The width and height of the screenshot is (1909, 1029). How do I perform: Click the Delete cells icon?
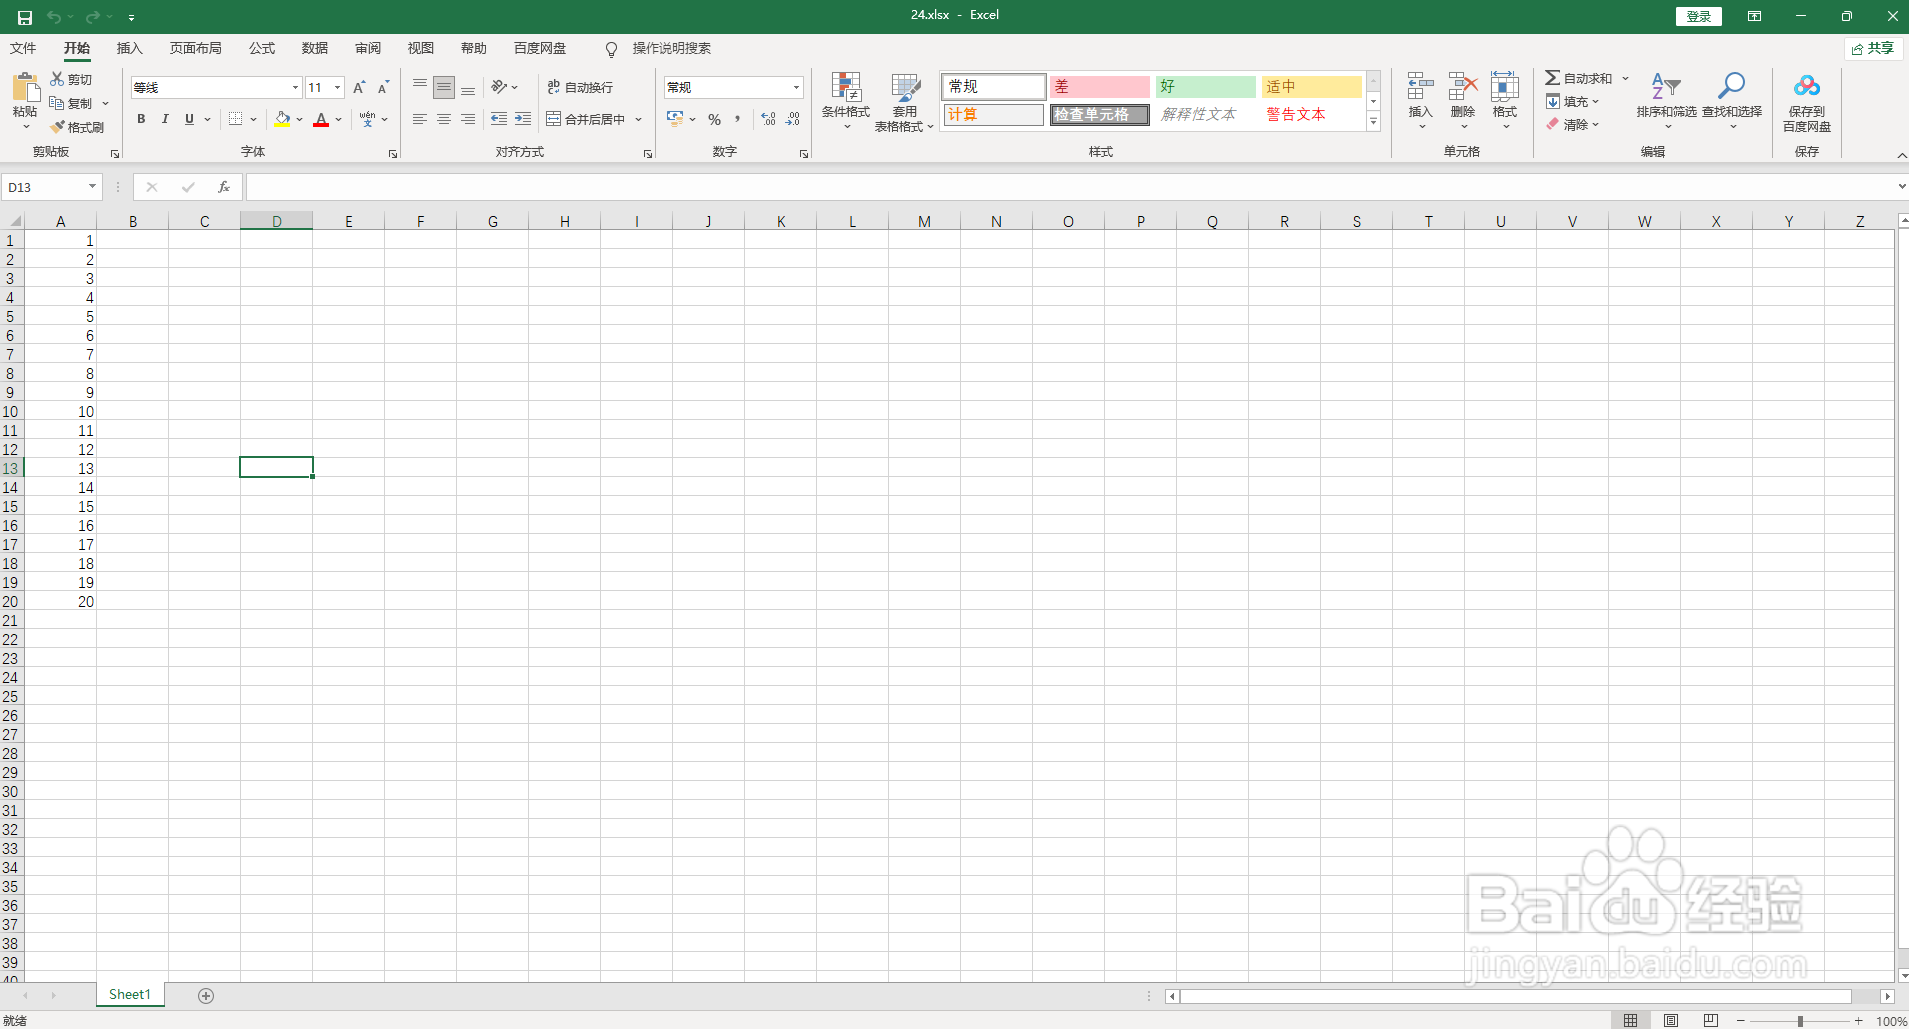1463,86
